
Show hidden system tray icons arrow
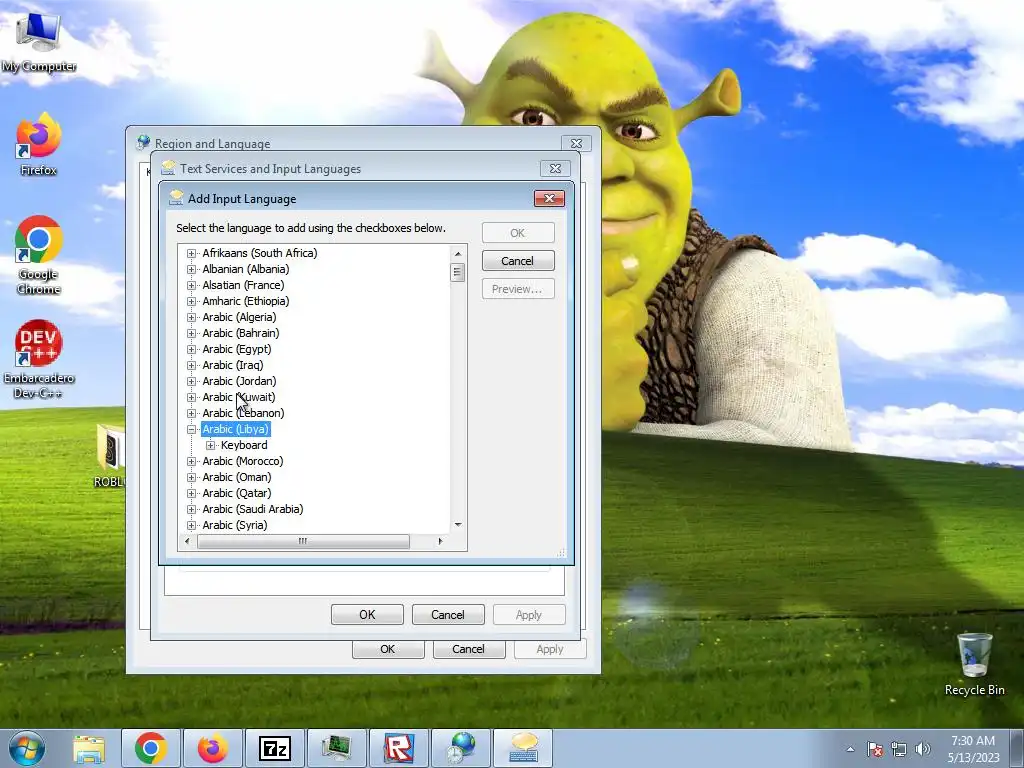[x=850, y=749]
